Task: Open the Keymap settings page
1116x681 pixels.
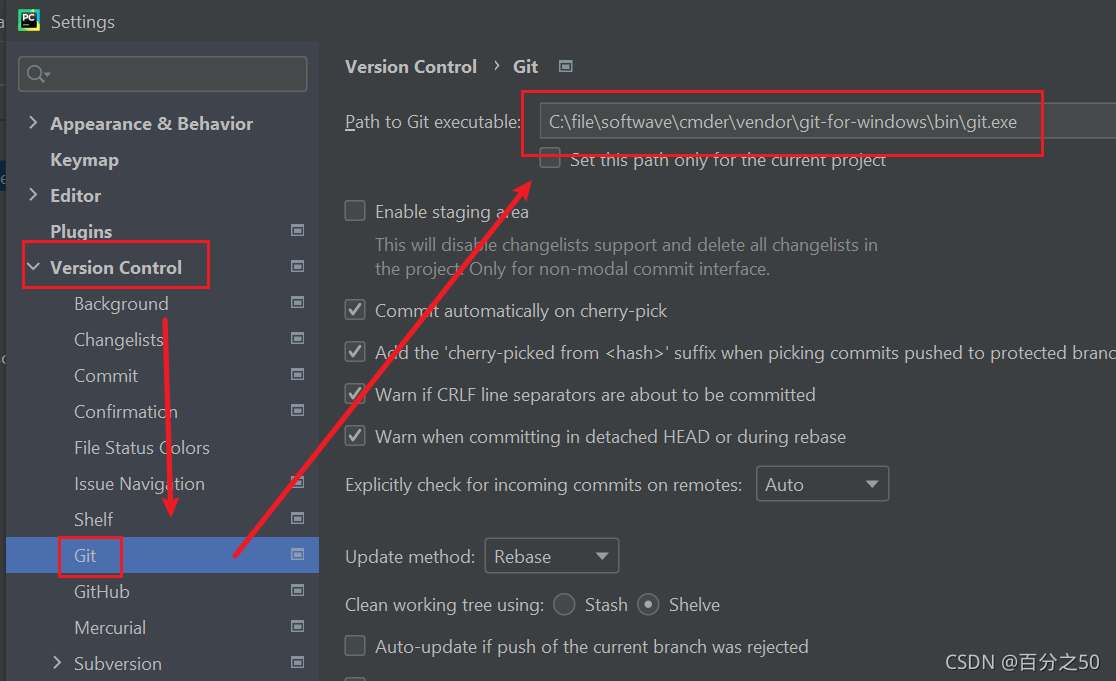Action: point(85,160)
